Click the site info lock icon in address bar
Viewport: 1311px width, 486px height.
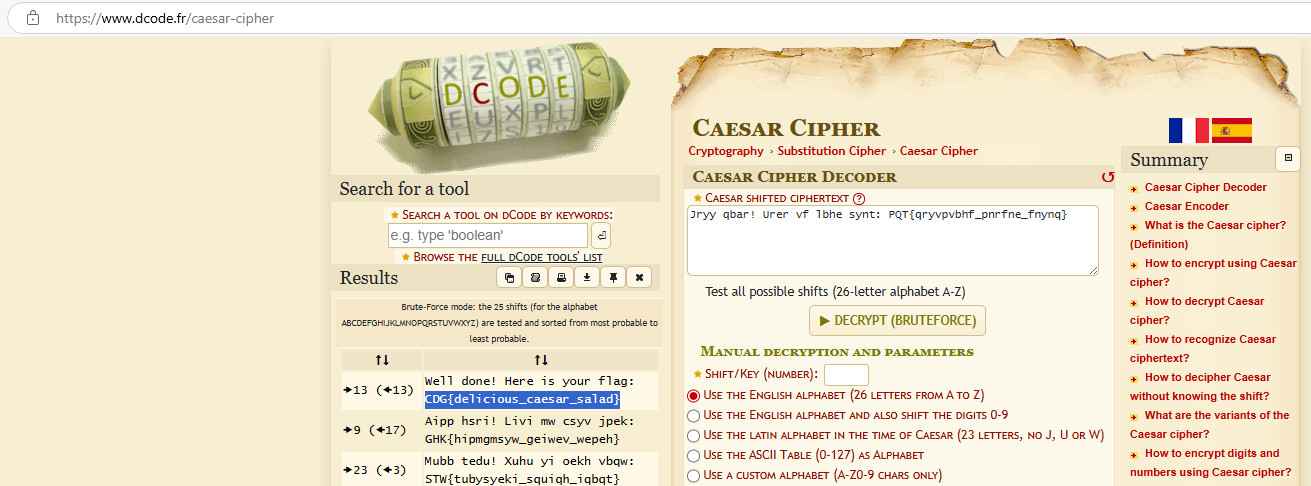32,18
